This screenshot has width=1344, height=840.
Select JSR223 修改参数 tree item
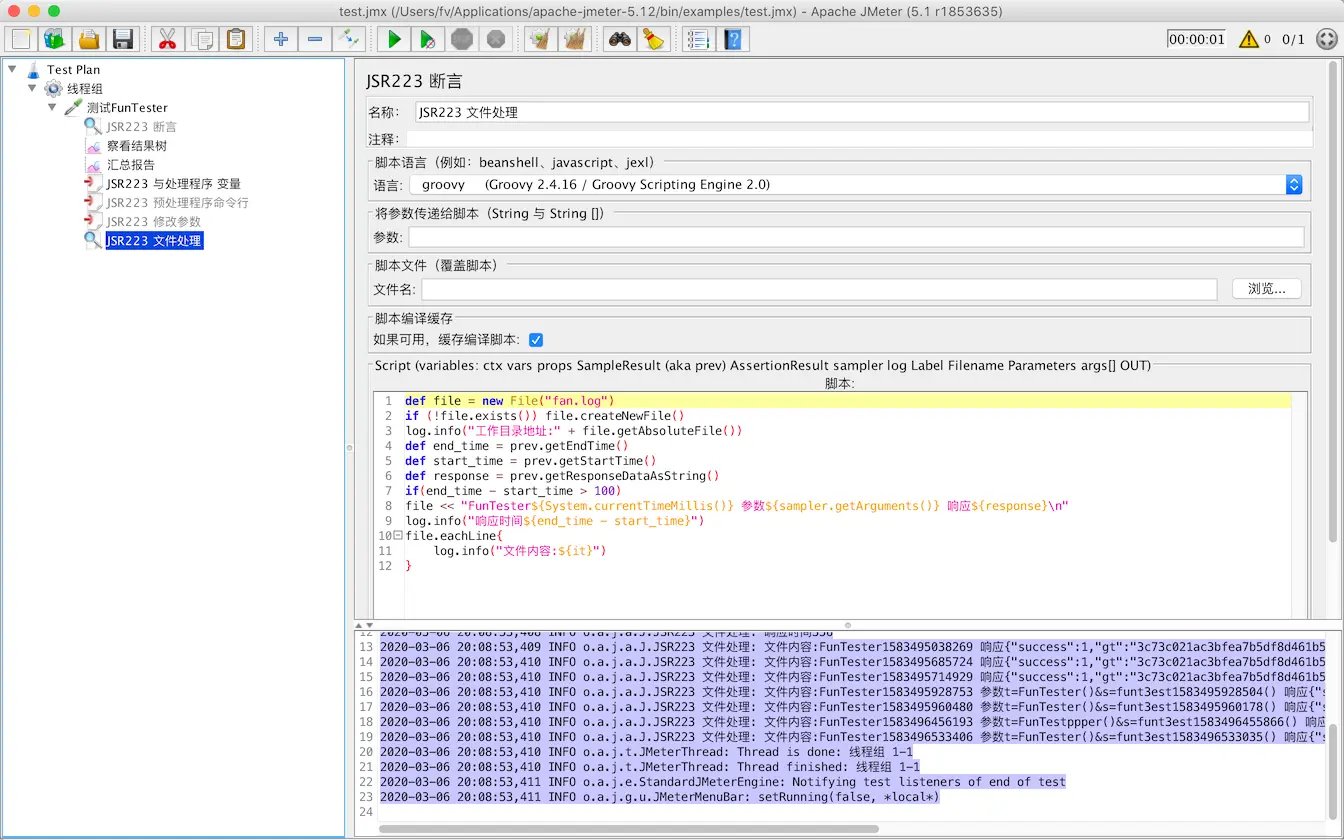click(x=153, y=222)
